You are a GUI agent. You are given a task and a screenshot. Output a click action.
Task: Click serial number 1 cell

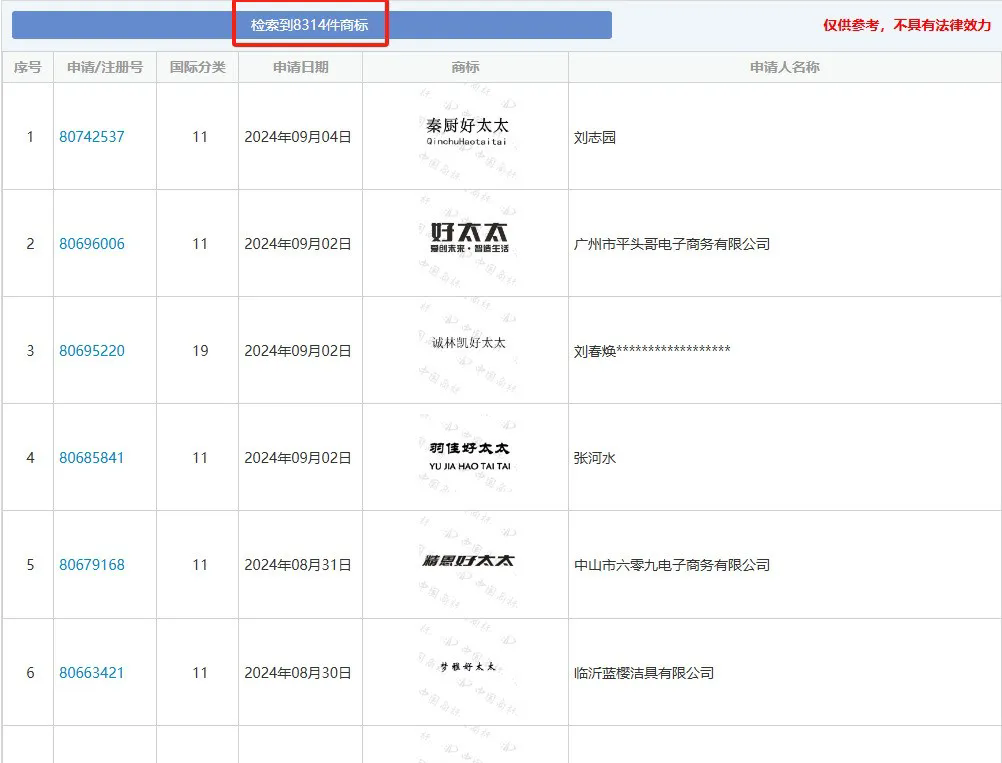(x=29, y=137)
